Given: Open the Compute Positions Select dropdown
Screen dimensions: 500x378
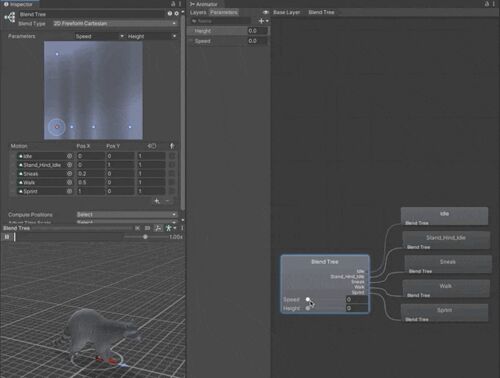Looking at the screenshot, I should pyautogui.click(x=127, y=214).
